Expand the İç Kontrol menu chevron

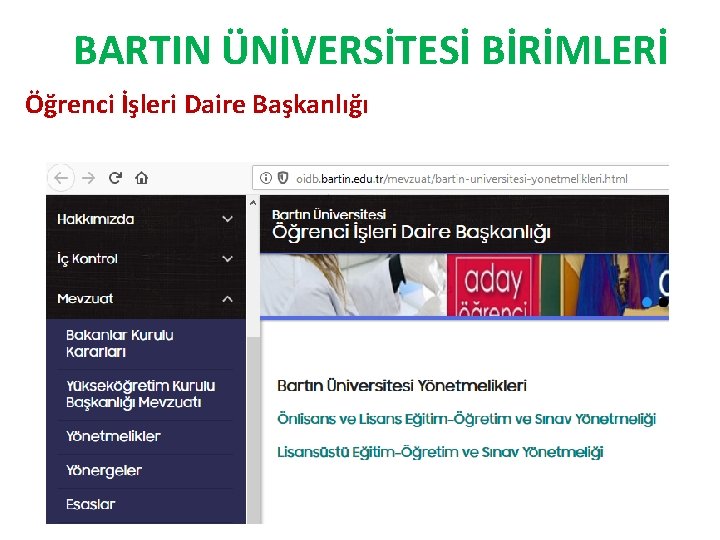tap(227, 259)
